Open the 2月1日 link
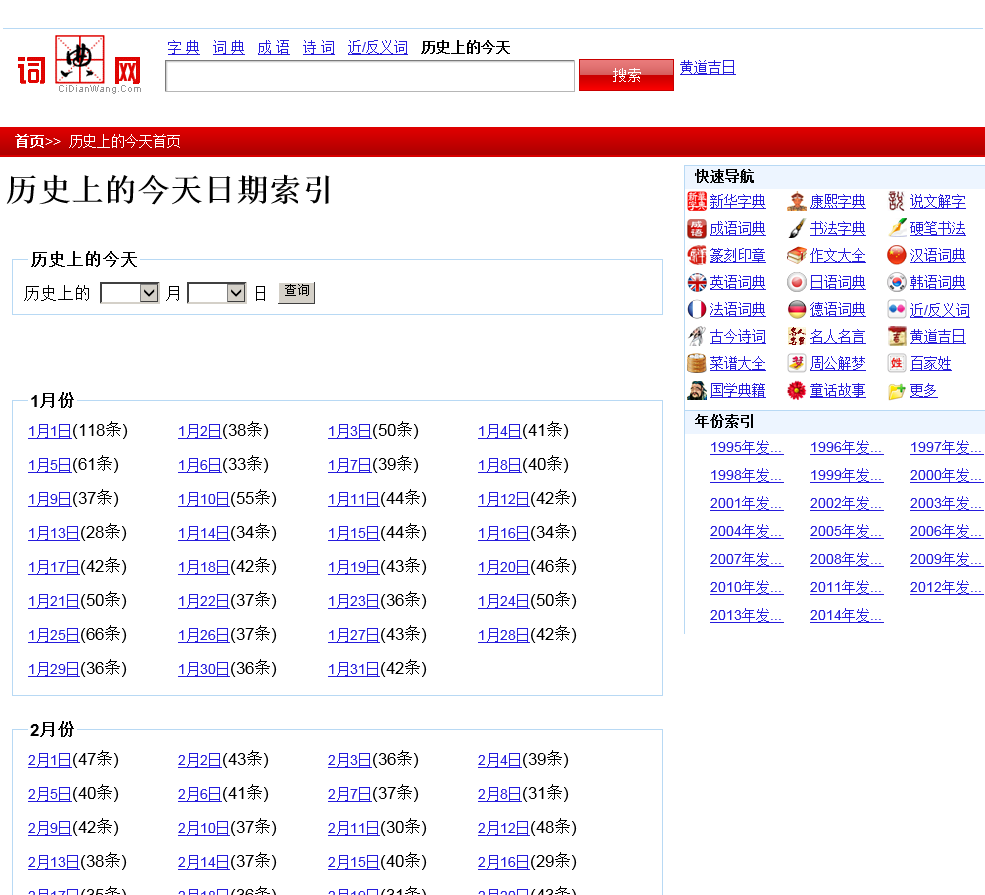The image size is (985, 895). pos(50,761)
